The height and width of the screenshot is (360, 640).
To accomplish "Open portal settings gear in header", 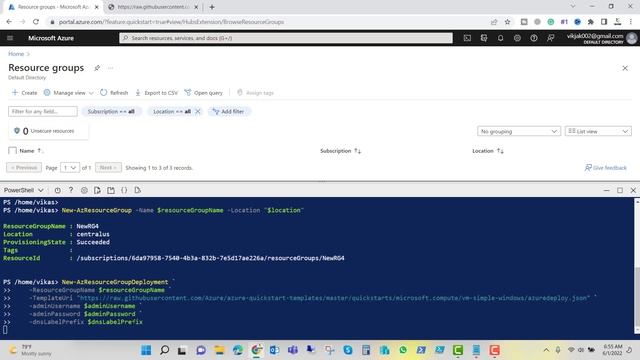I will tap(517, 38).
